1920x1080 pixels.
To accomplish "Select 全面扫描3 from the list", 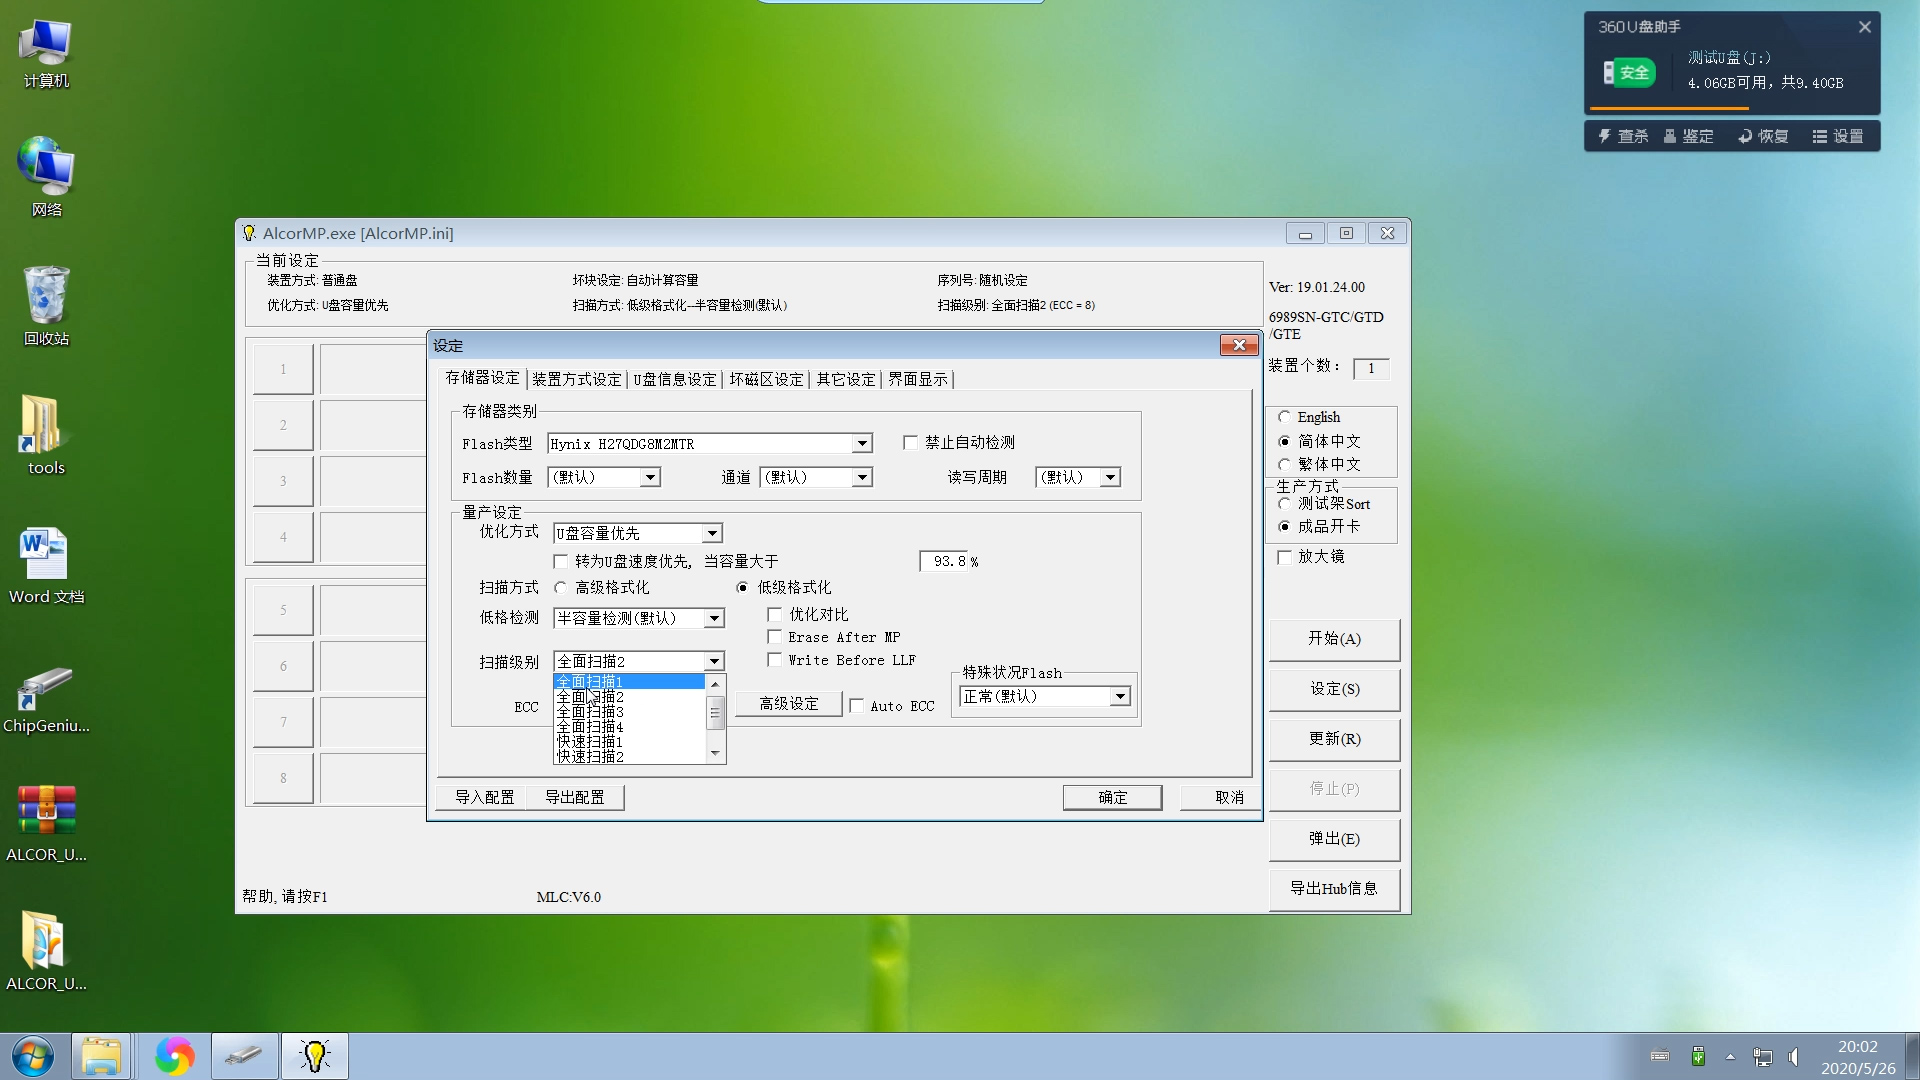I will 590,711.
